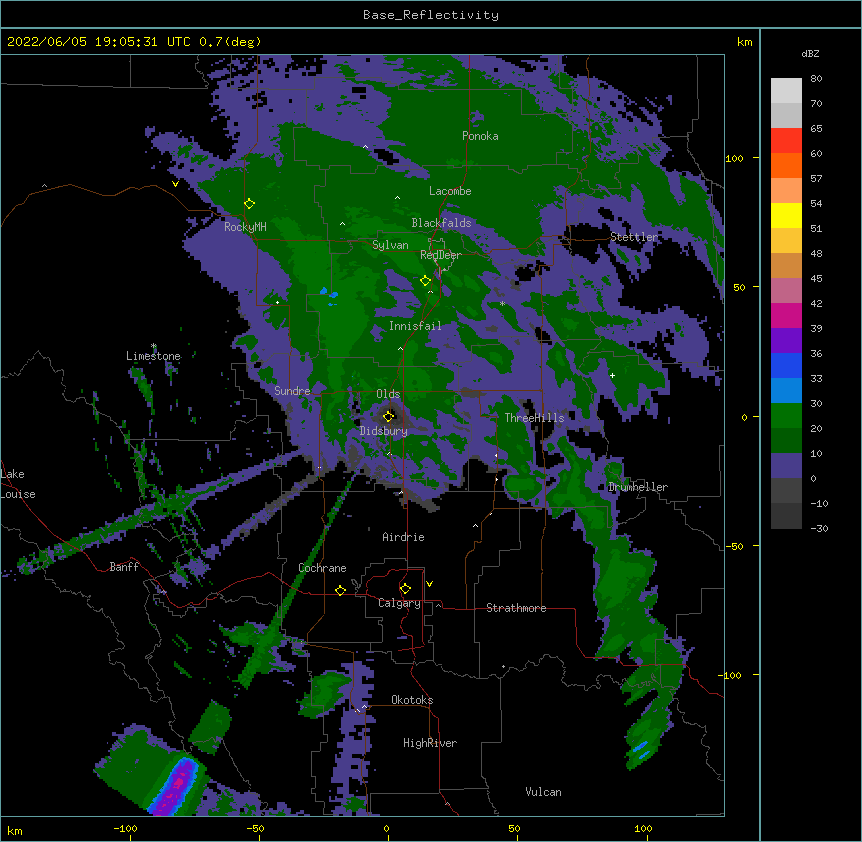Click the 65 value on the dBZ legend

click(816, 129)
